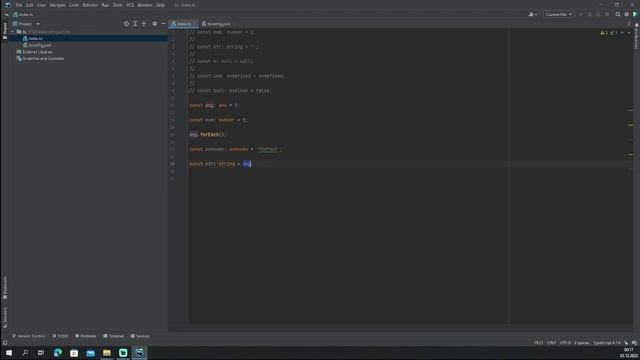Click the 'const str: string' code line
Screen dimensions: 640x360
point(220,164)
